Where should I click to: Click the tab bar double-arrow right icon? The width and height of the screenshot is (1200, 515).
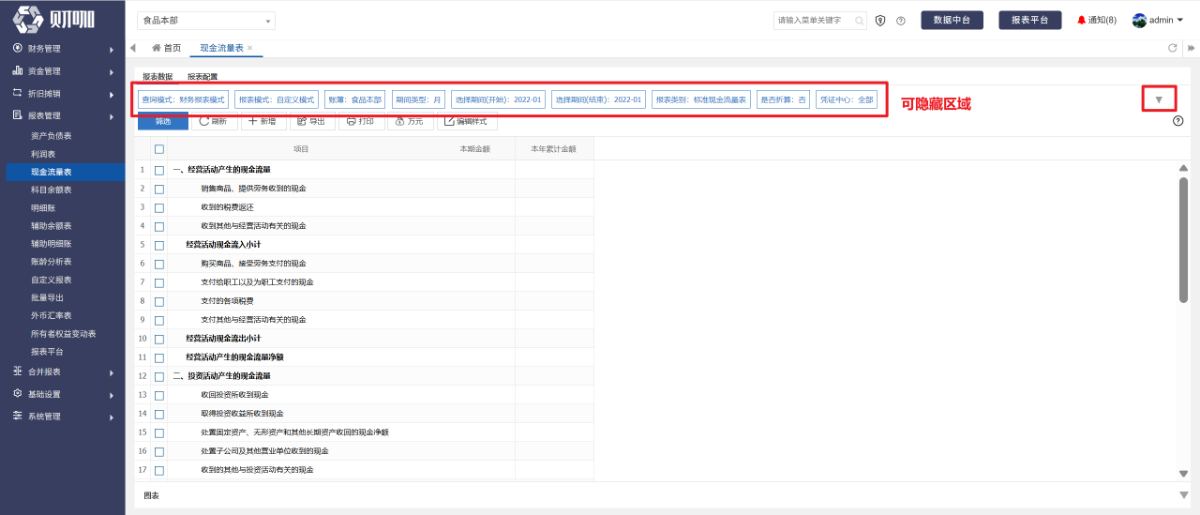click(1190, 48)
